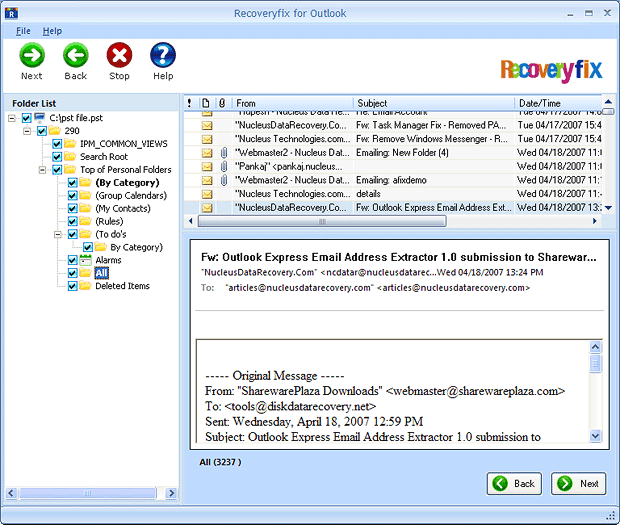This screenshot has height=525, width=620.
Task: Collapse the 290 folder node
Action: [x=27, y=131]
